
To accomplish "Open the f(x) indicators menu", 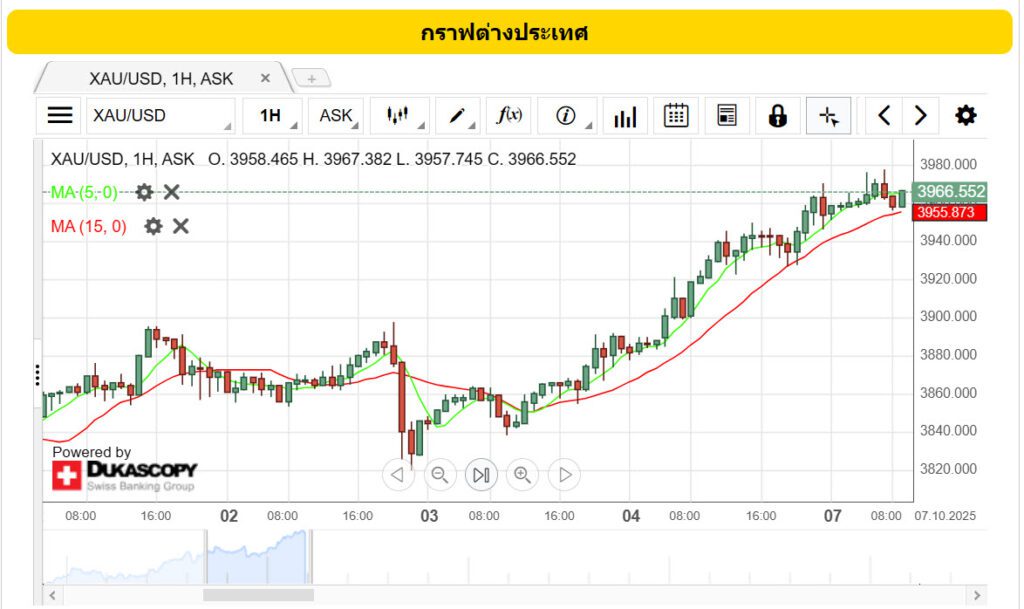I will 510,116.
